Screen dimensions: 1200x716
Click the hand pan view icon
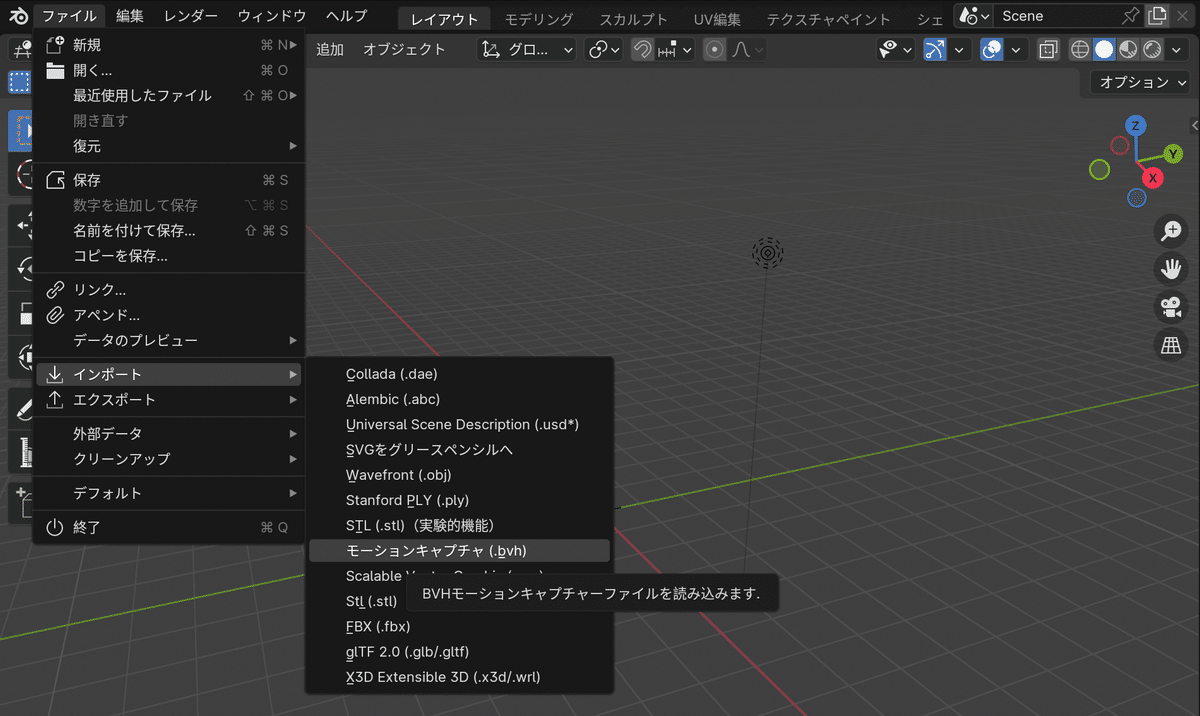(x=1169, y=269)
